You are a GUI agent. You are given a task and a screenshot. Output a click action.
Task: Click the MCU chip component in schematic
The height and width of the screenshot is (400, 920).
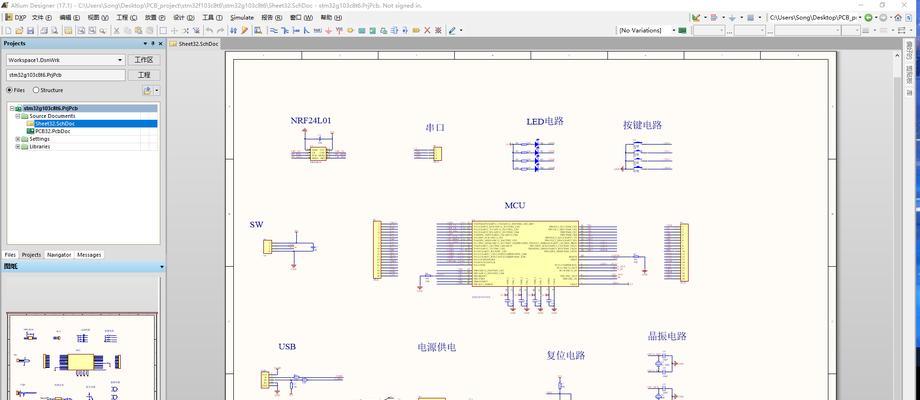[525, 253]
